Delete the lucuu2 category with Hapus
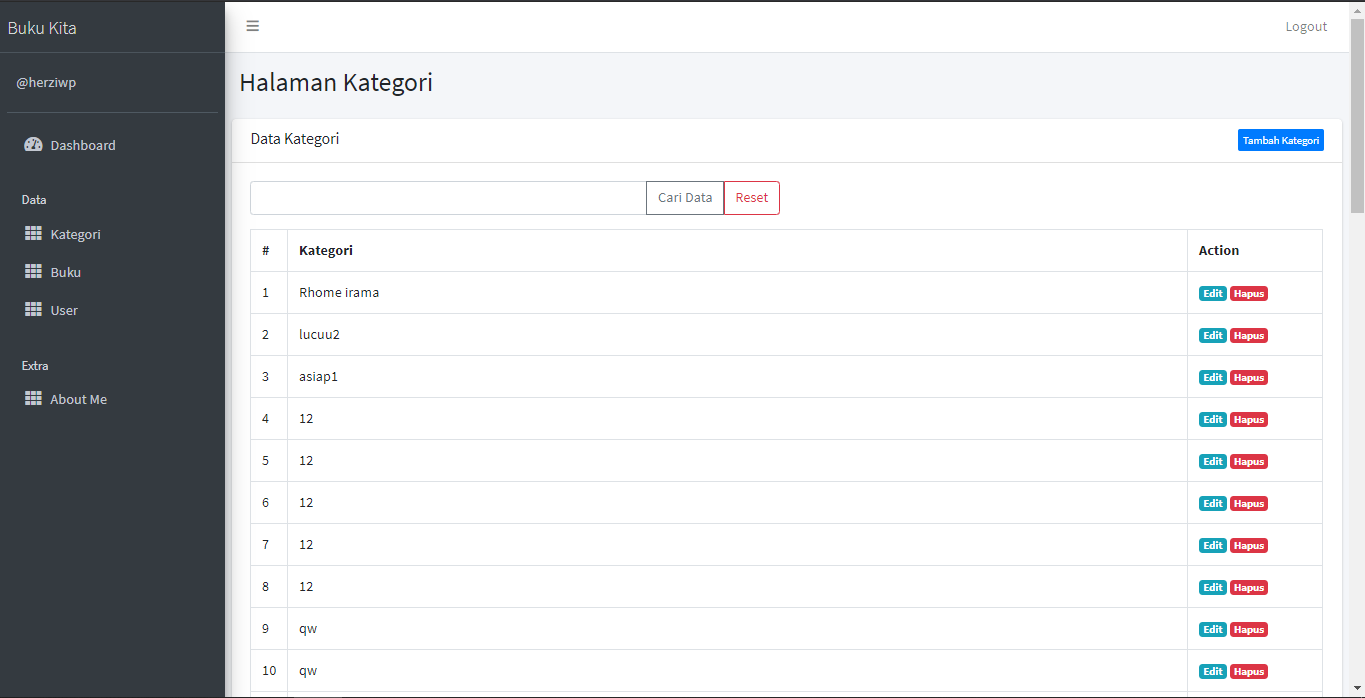The height and width of the screenshot is (698, 1365). tap(1249, 336)
